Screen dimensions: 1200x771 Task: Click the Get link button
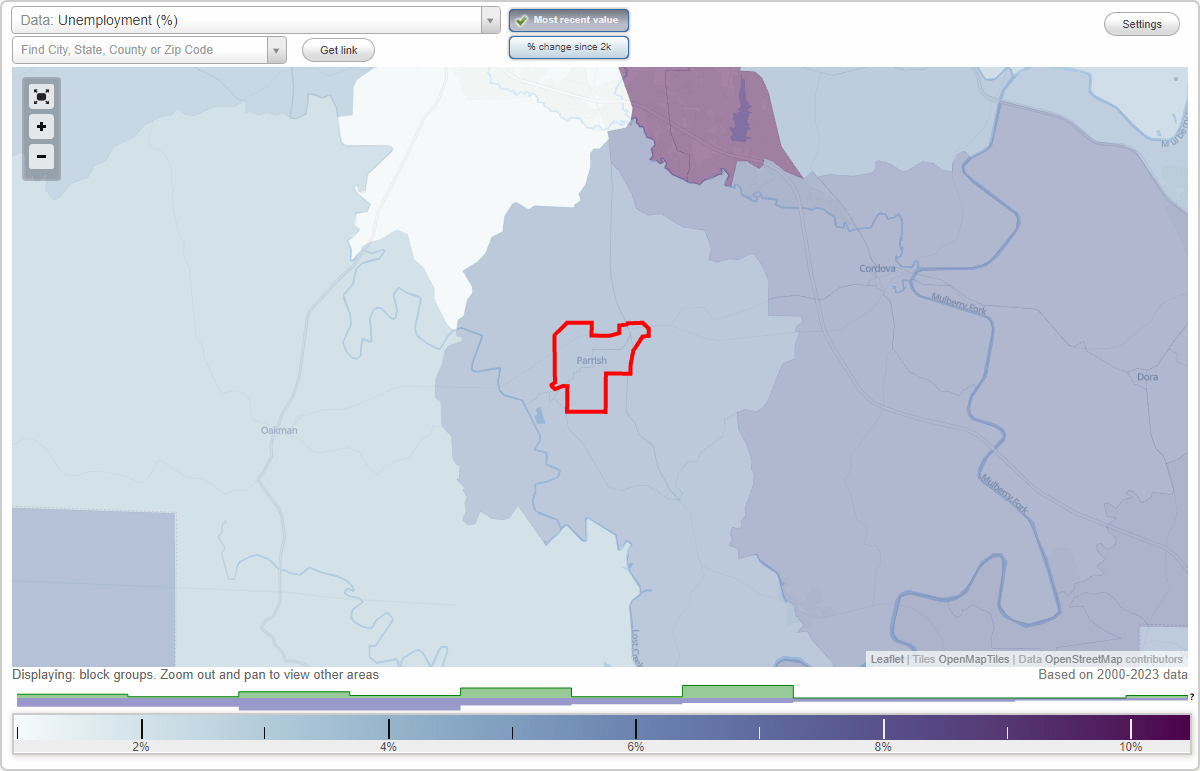338,50
